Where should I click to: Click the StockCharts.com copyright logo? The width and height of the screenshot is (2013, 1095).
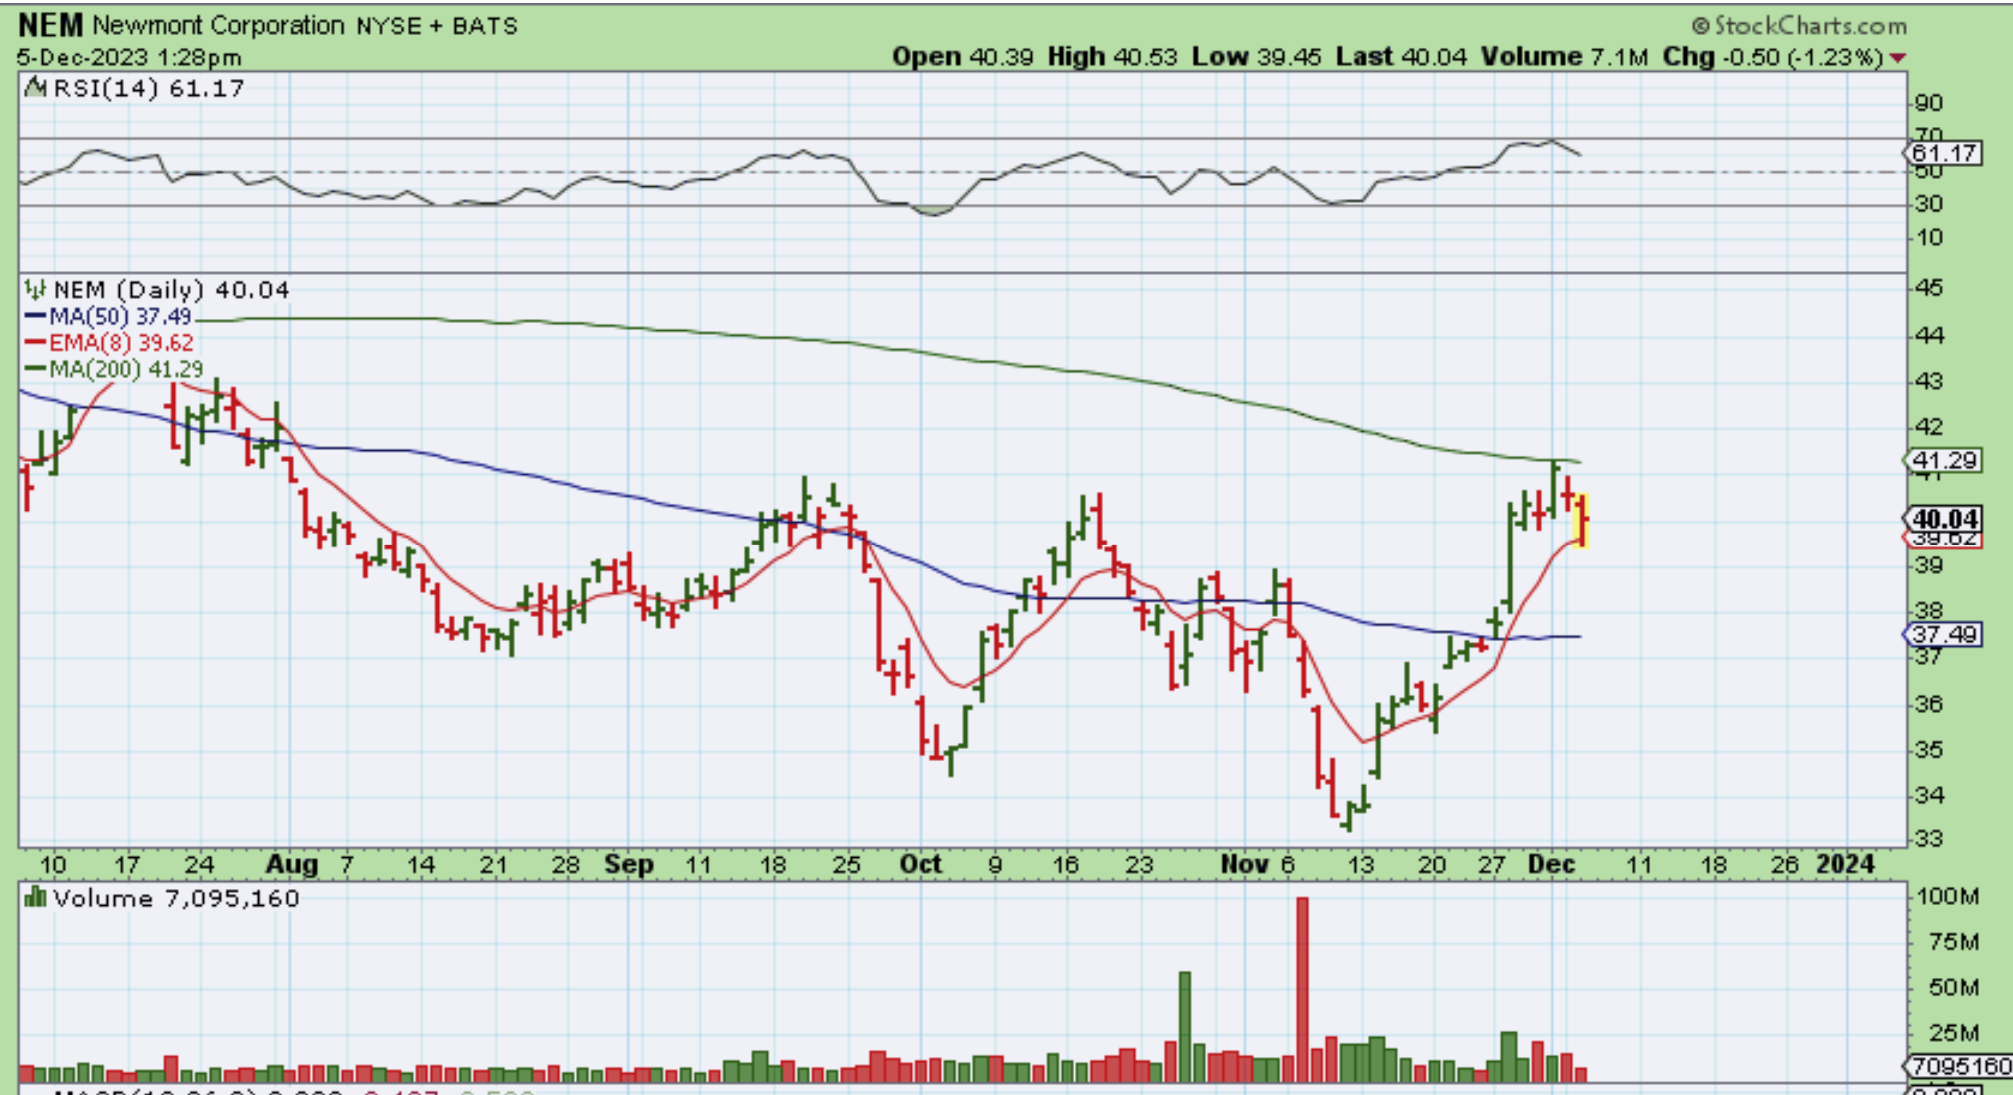(x=1799, y=26)
